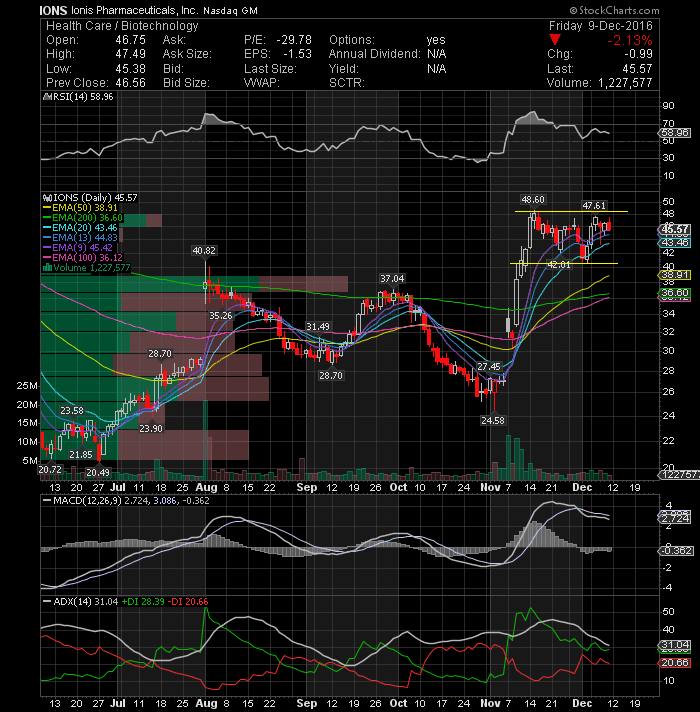The height and width of the screenshot is (712, 700).
Task: Click the Options value 'yes'
Action: click(x=436, y=40)
